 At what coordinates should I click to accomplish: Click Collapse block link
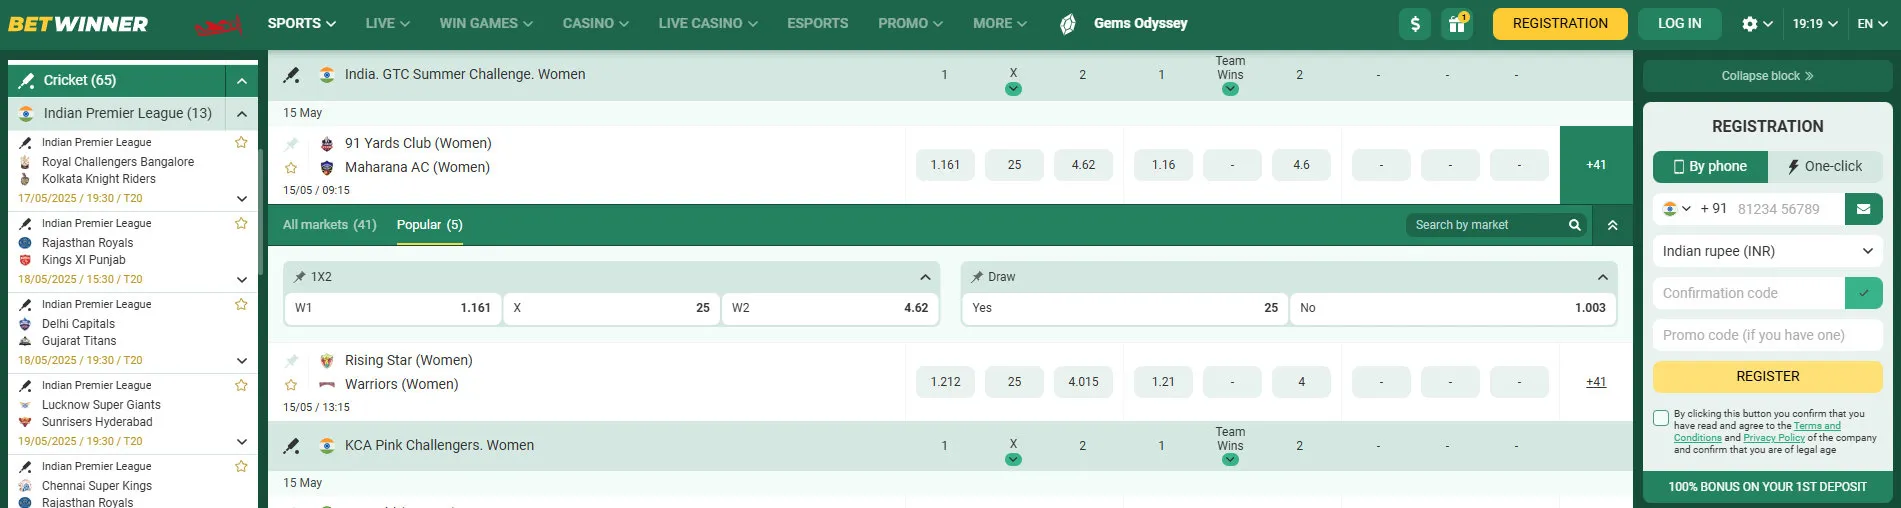click(x=1767, y=76)
